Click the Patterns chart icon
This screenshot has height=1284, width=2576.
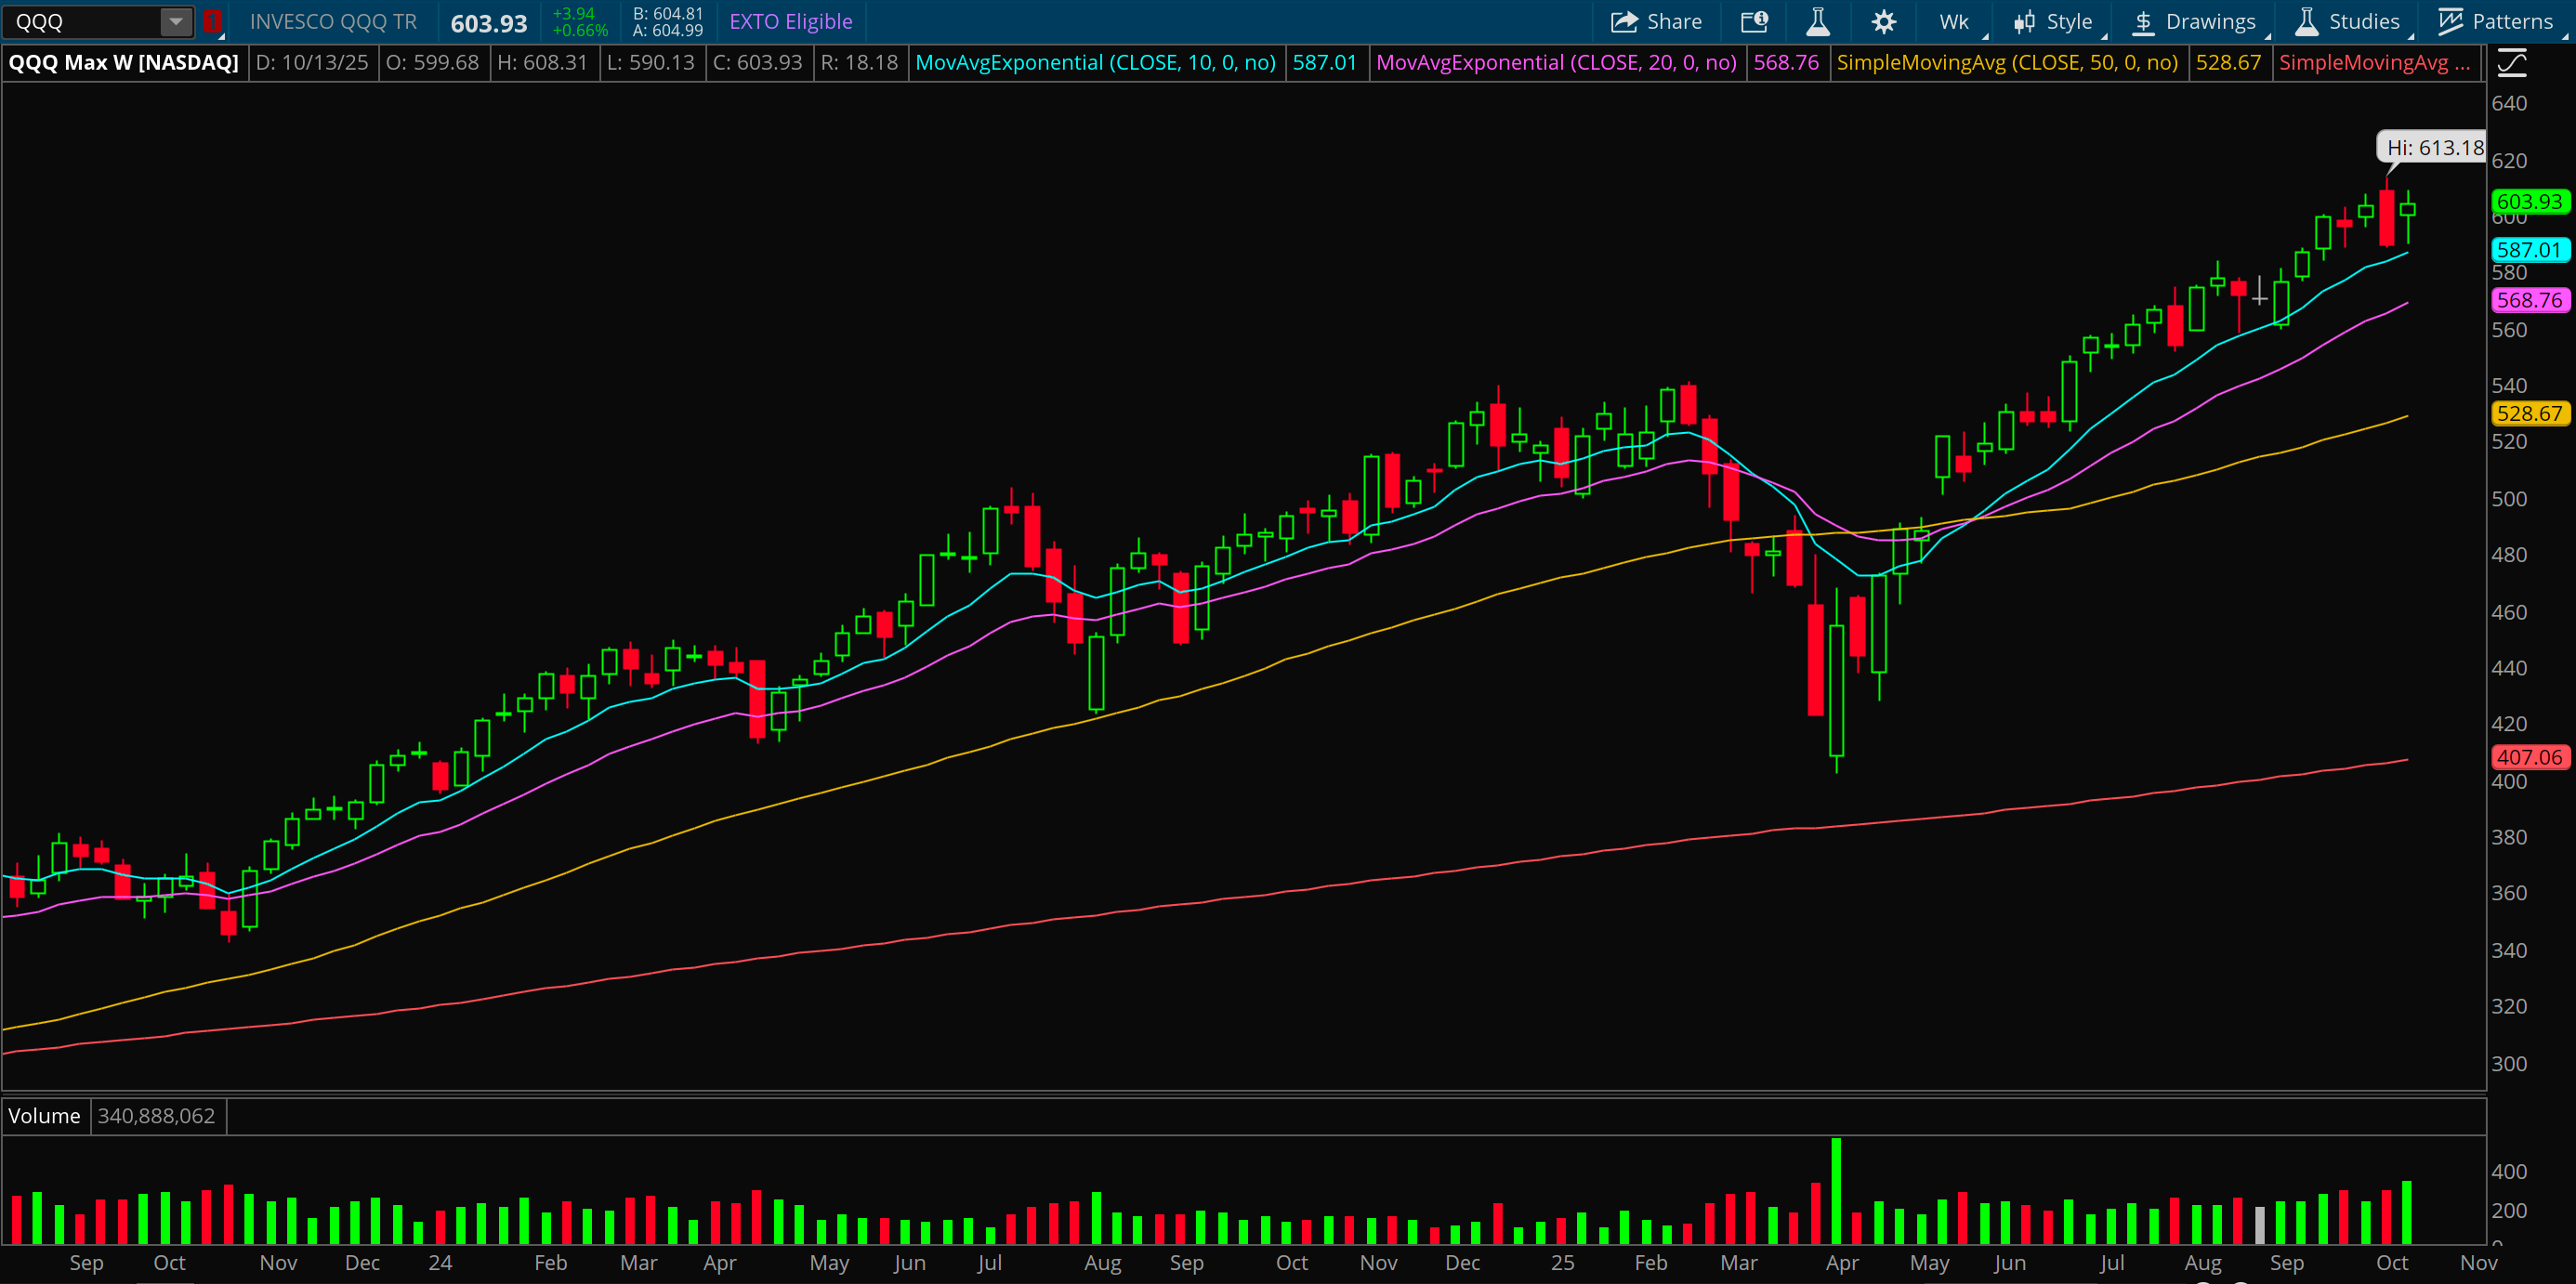point(2451,22)
